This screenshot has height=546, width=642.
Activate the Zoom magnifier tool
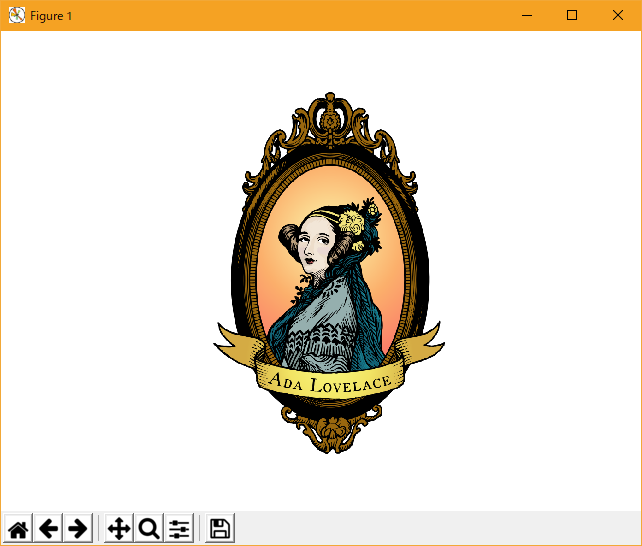(x=149, y=529)
